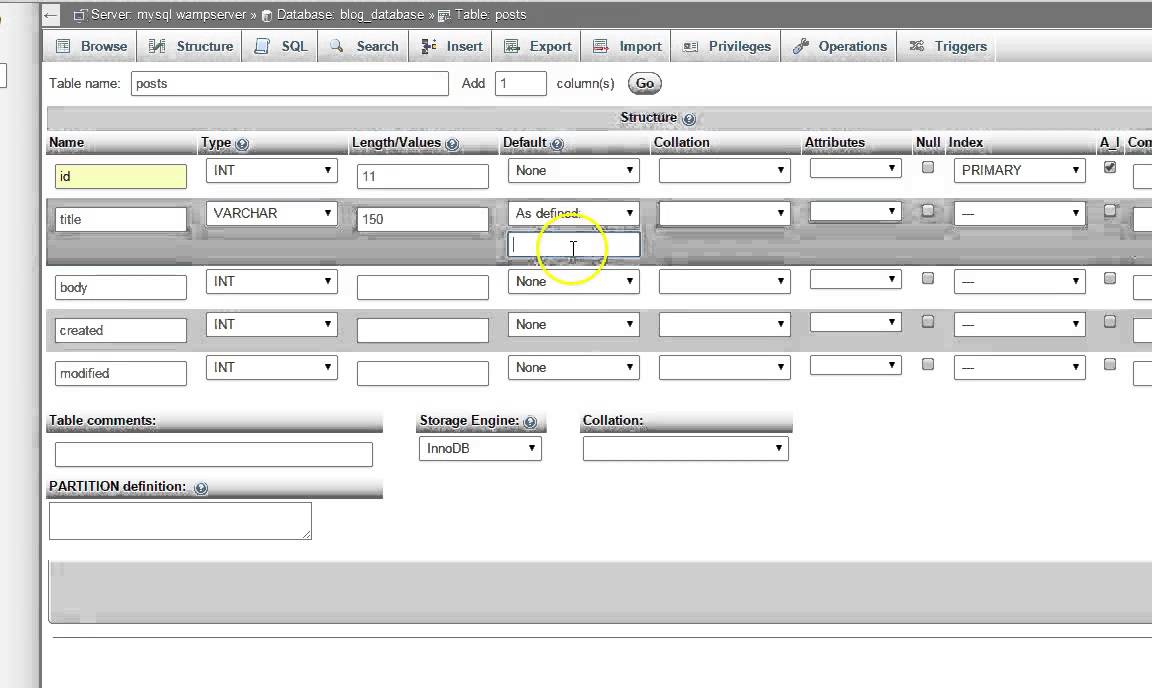Click the Import tab icon
The height and width of the screenshot is (688, 1152).
[x=601, y=46]
